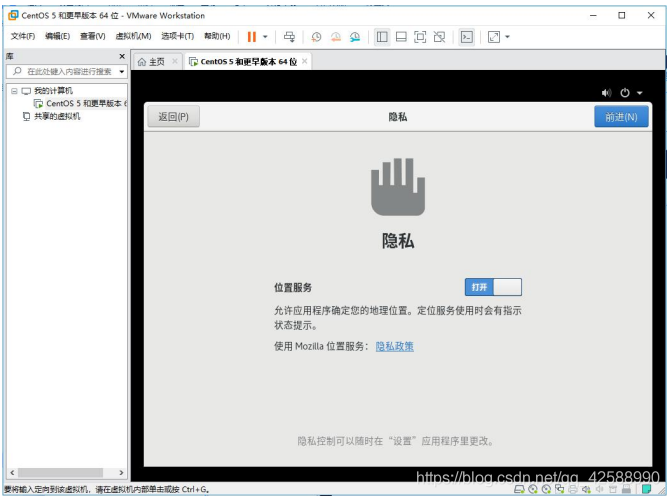Revert the VM to its snapshot
Image resolution: width=670 pixels, height=497 pixels.
pyautogui.click(x=336, y=37)
